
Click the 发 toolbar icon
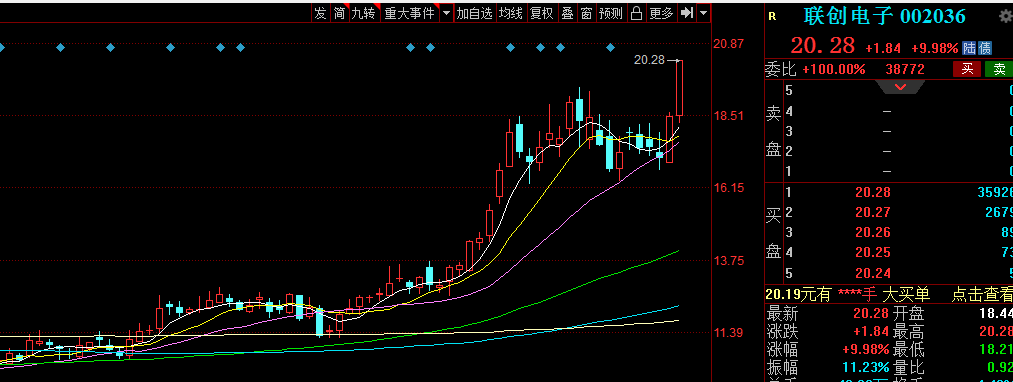coord(320,13)
